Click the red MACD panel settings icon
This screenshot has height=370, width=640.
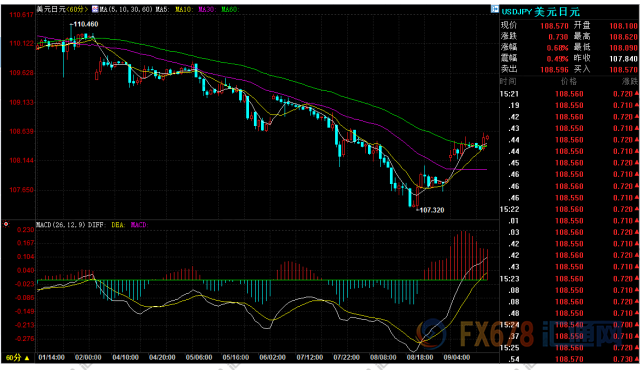(x=6, y=224)
